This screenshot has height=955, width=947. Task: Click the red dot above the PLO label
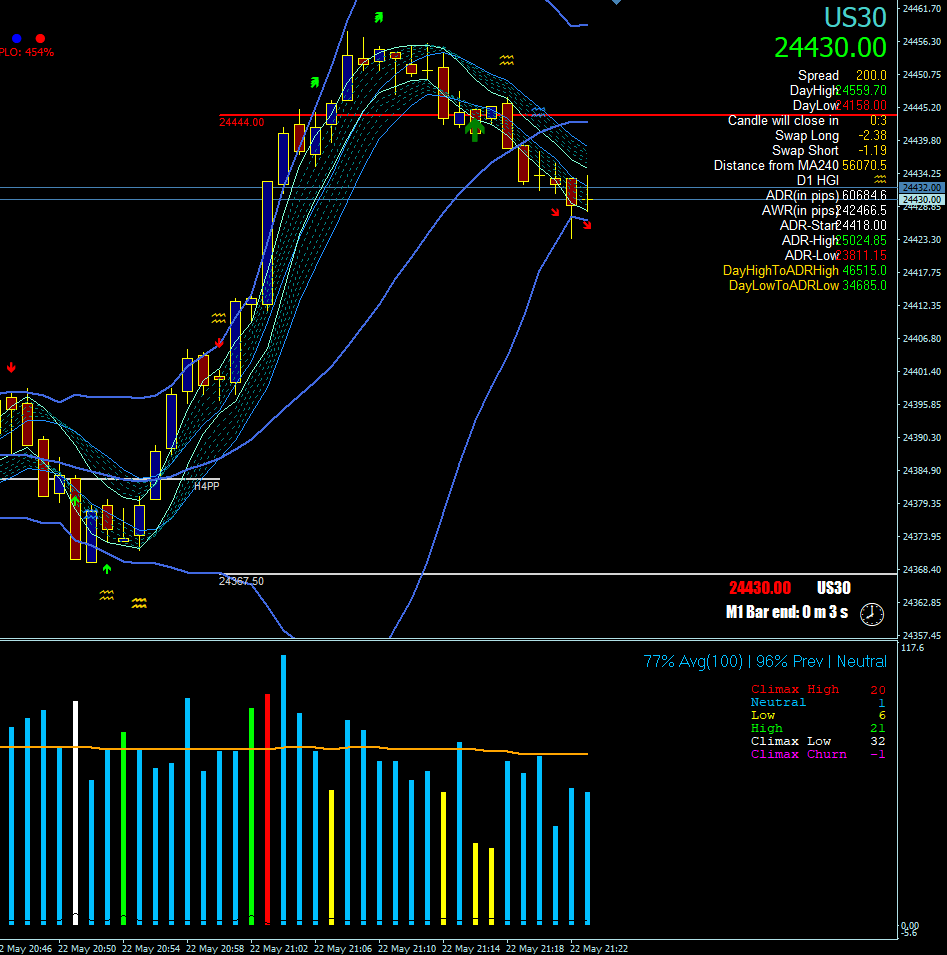click(40, 38)
